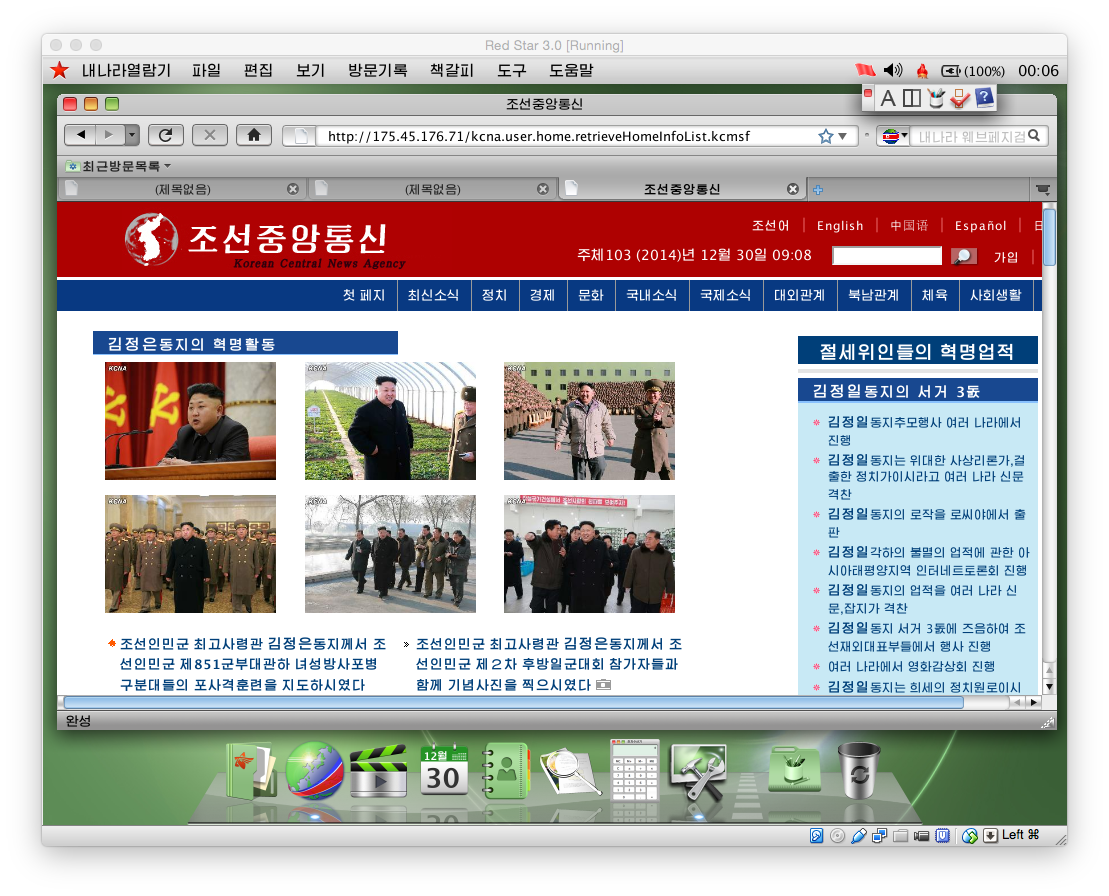Click the greenhouse photo thumbnail
The width and height of the screenshot is (1109, 896).
click(390, 421)
